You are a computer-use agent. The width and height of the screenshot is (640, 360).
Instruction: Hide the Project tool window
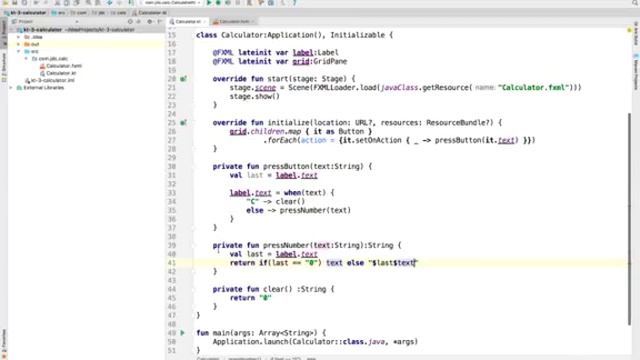160,21
